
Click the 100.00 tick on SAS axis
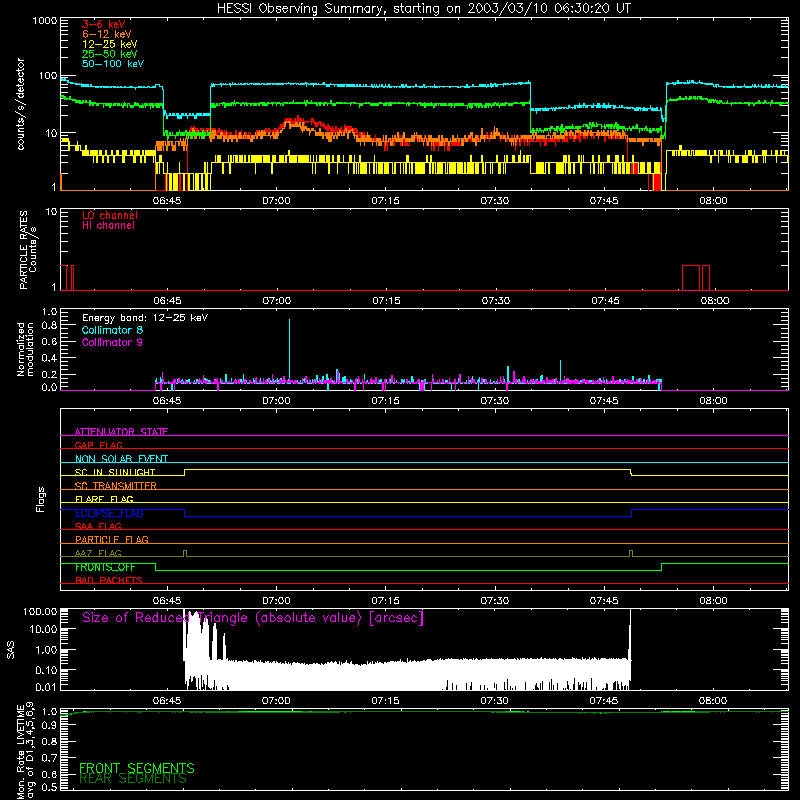[x=40, y=611]
